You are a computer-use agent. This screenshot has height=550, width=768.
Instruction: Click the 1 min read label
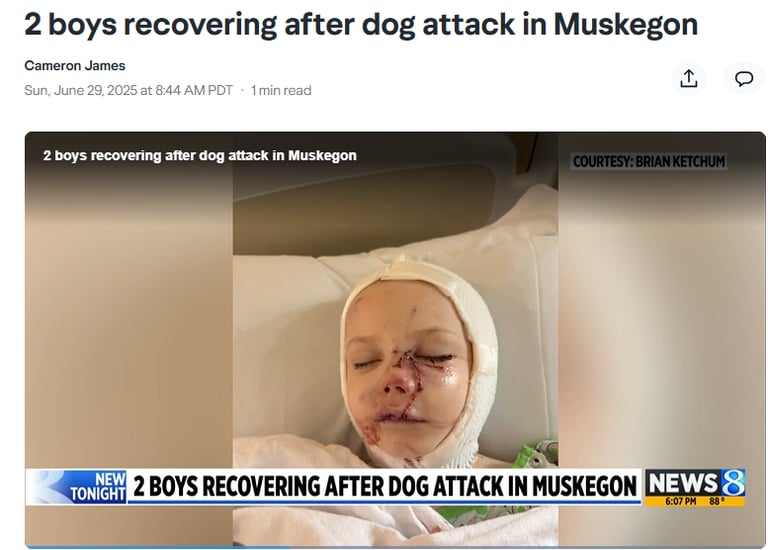[x=281, y=91]
